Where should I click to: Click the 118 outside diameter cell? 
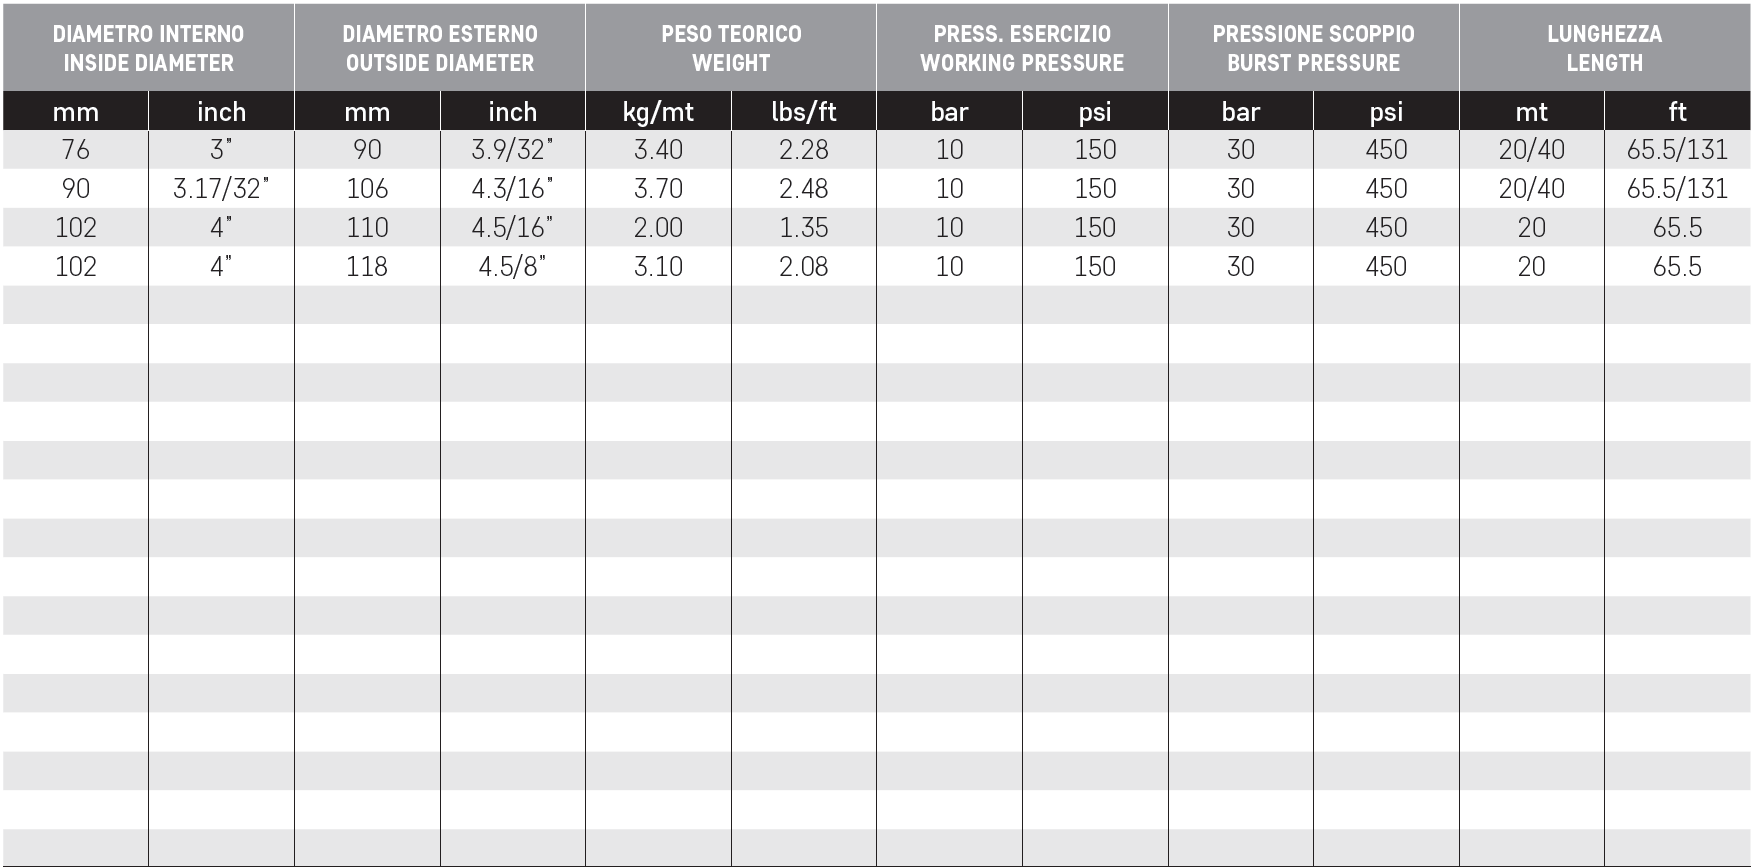[367, 267]
